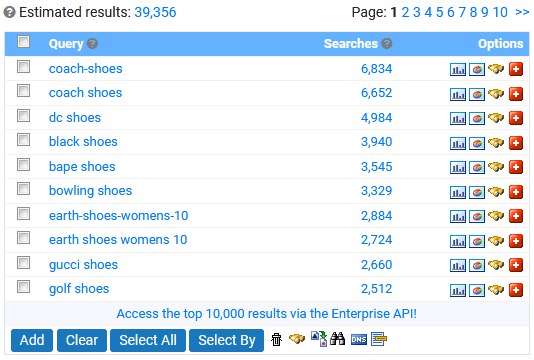Click binoculars icon in coach-shoes row
The height and width of the screenshot is (360, 534).
pos(496,69)
